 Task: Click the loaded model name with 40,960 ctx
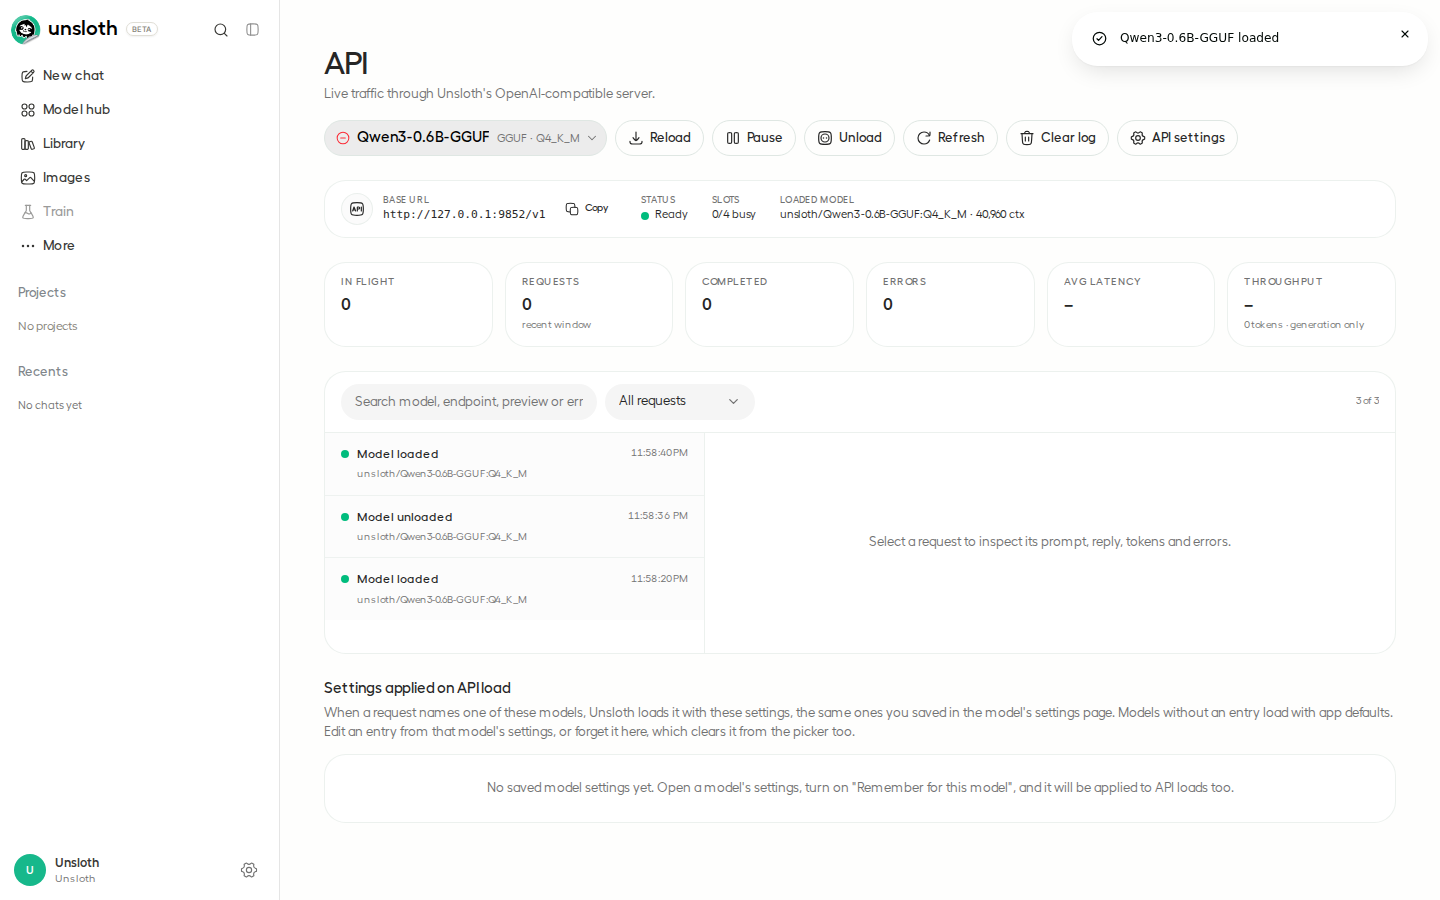click(902, 215)
